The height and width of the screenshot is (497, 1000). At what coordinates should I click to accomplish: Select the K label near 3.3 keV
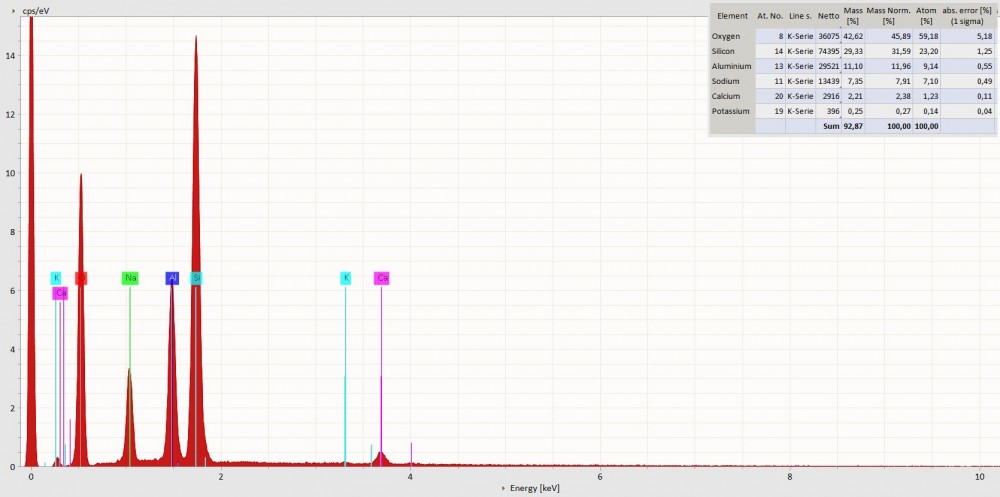[346, 278]
